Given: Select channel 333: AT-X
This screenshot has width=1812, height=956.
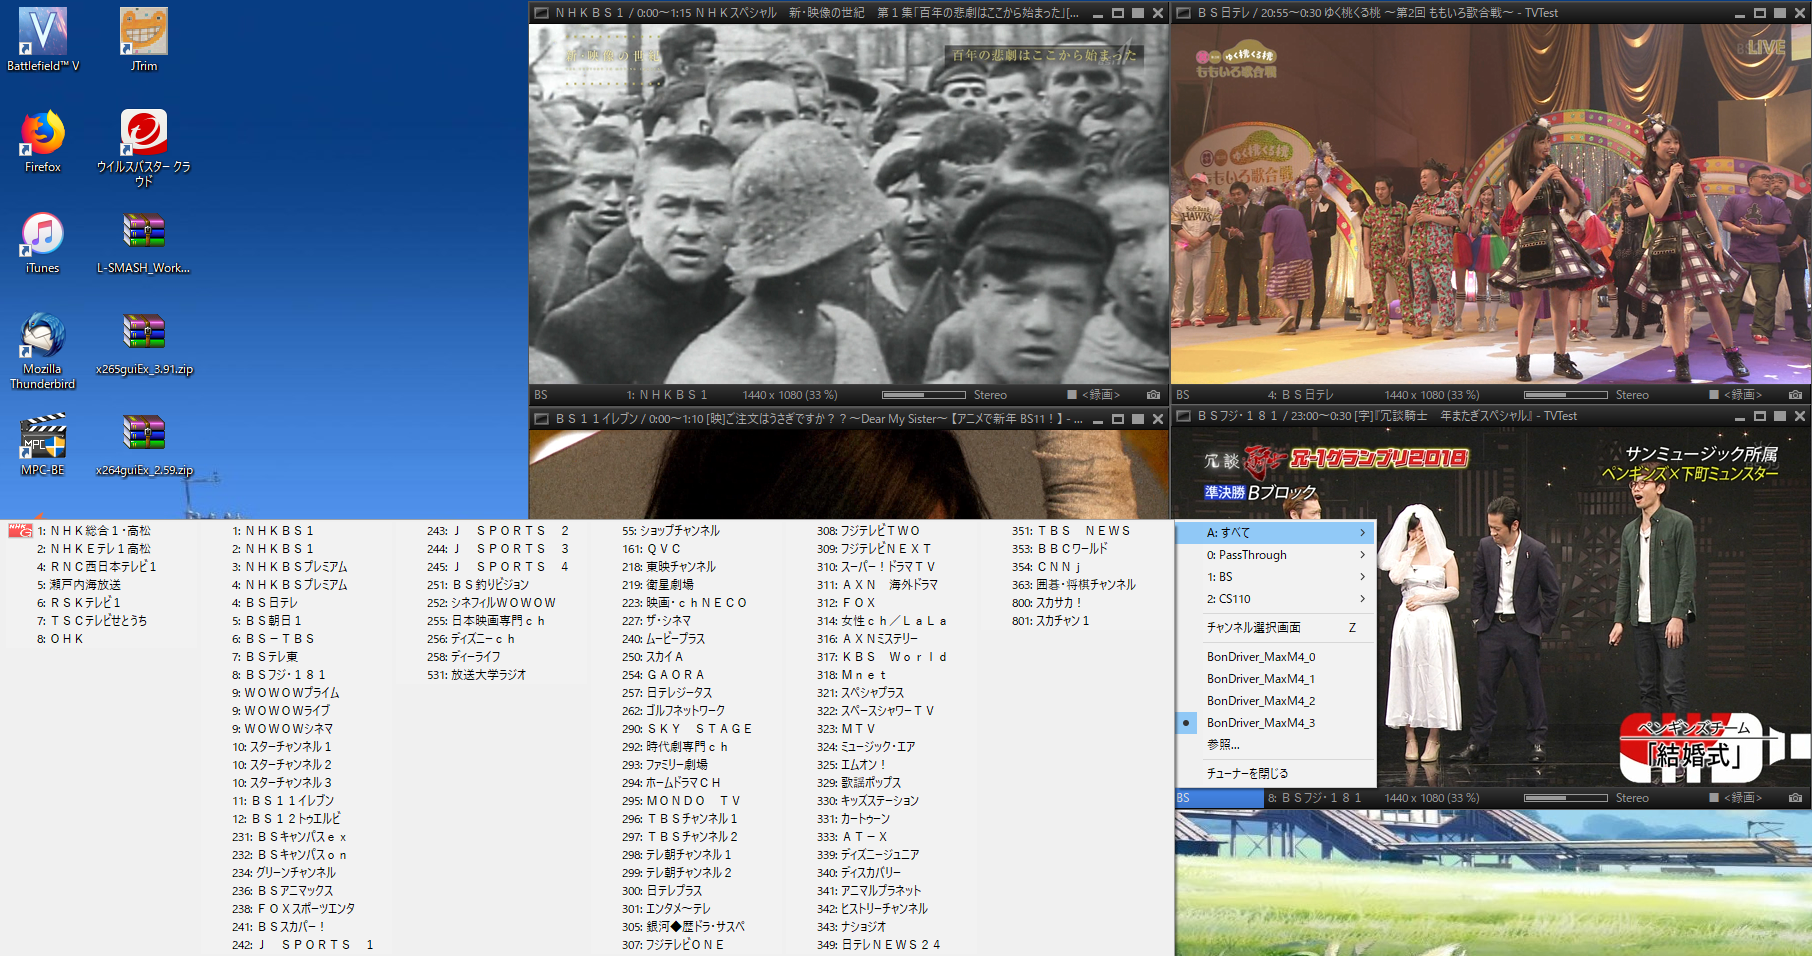Looking at the screenshot, I should [852, 837].
